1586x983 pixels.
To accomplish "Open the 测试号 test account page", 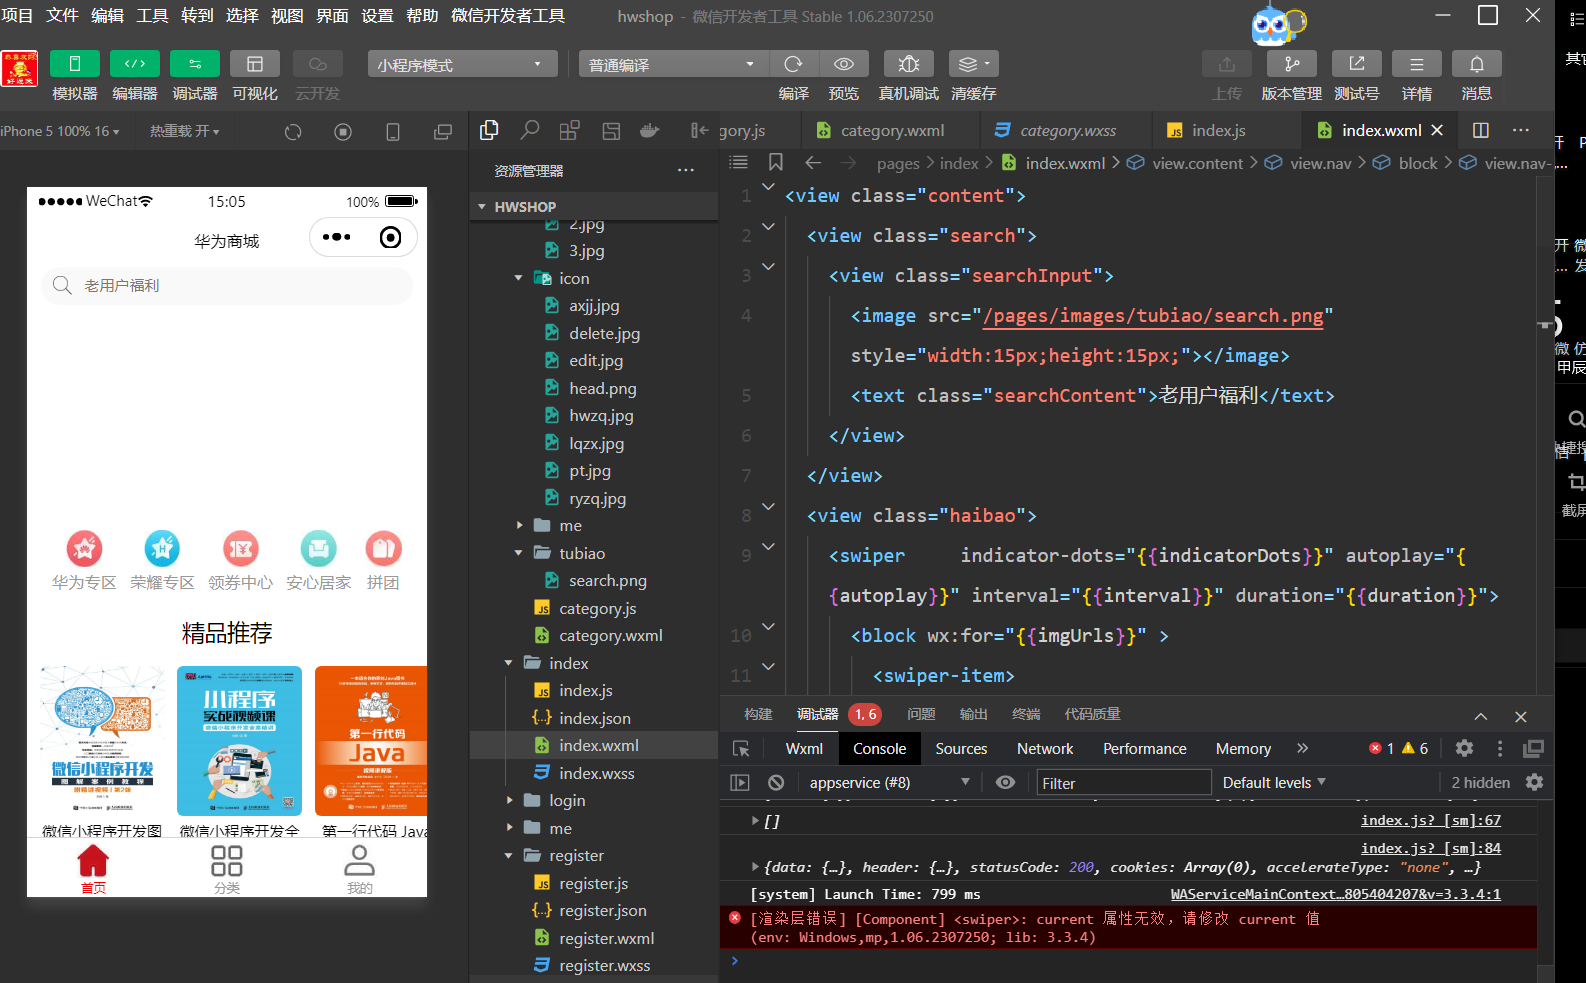I will tap(1357, 64).
